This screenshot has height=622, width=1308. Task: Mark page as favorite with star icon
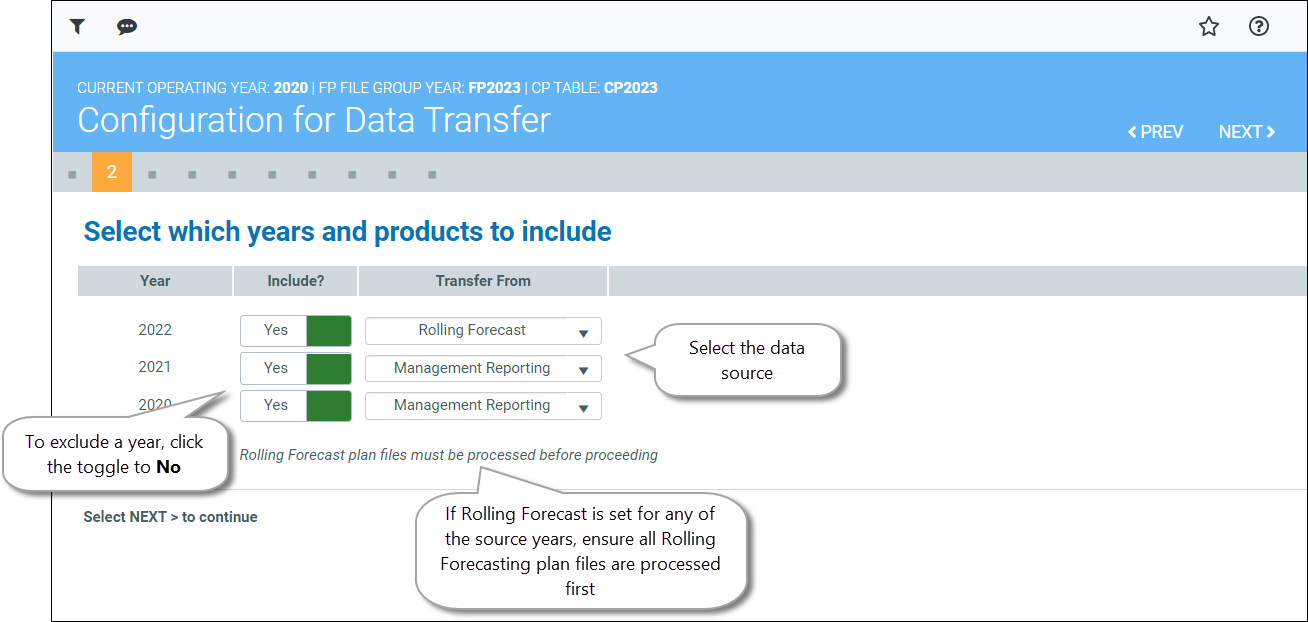click(1209, 27)
